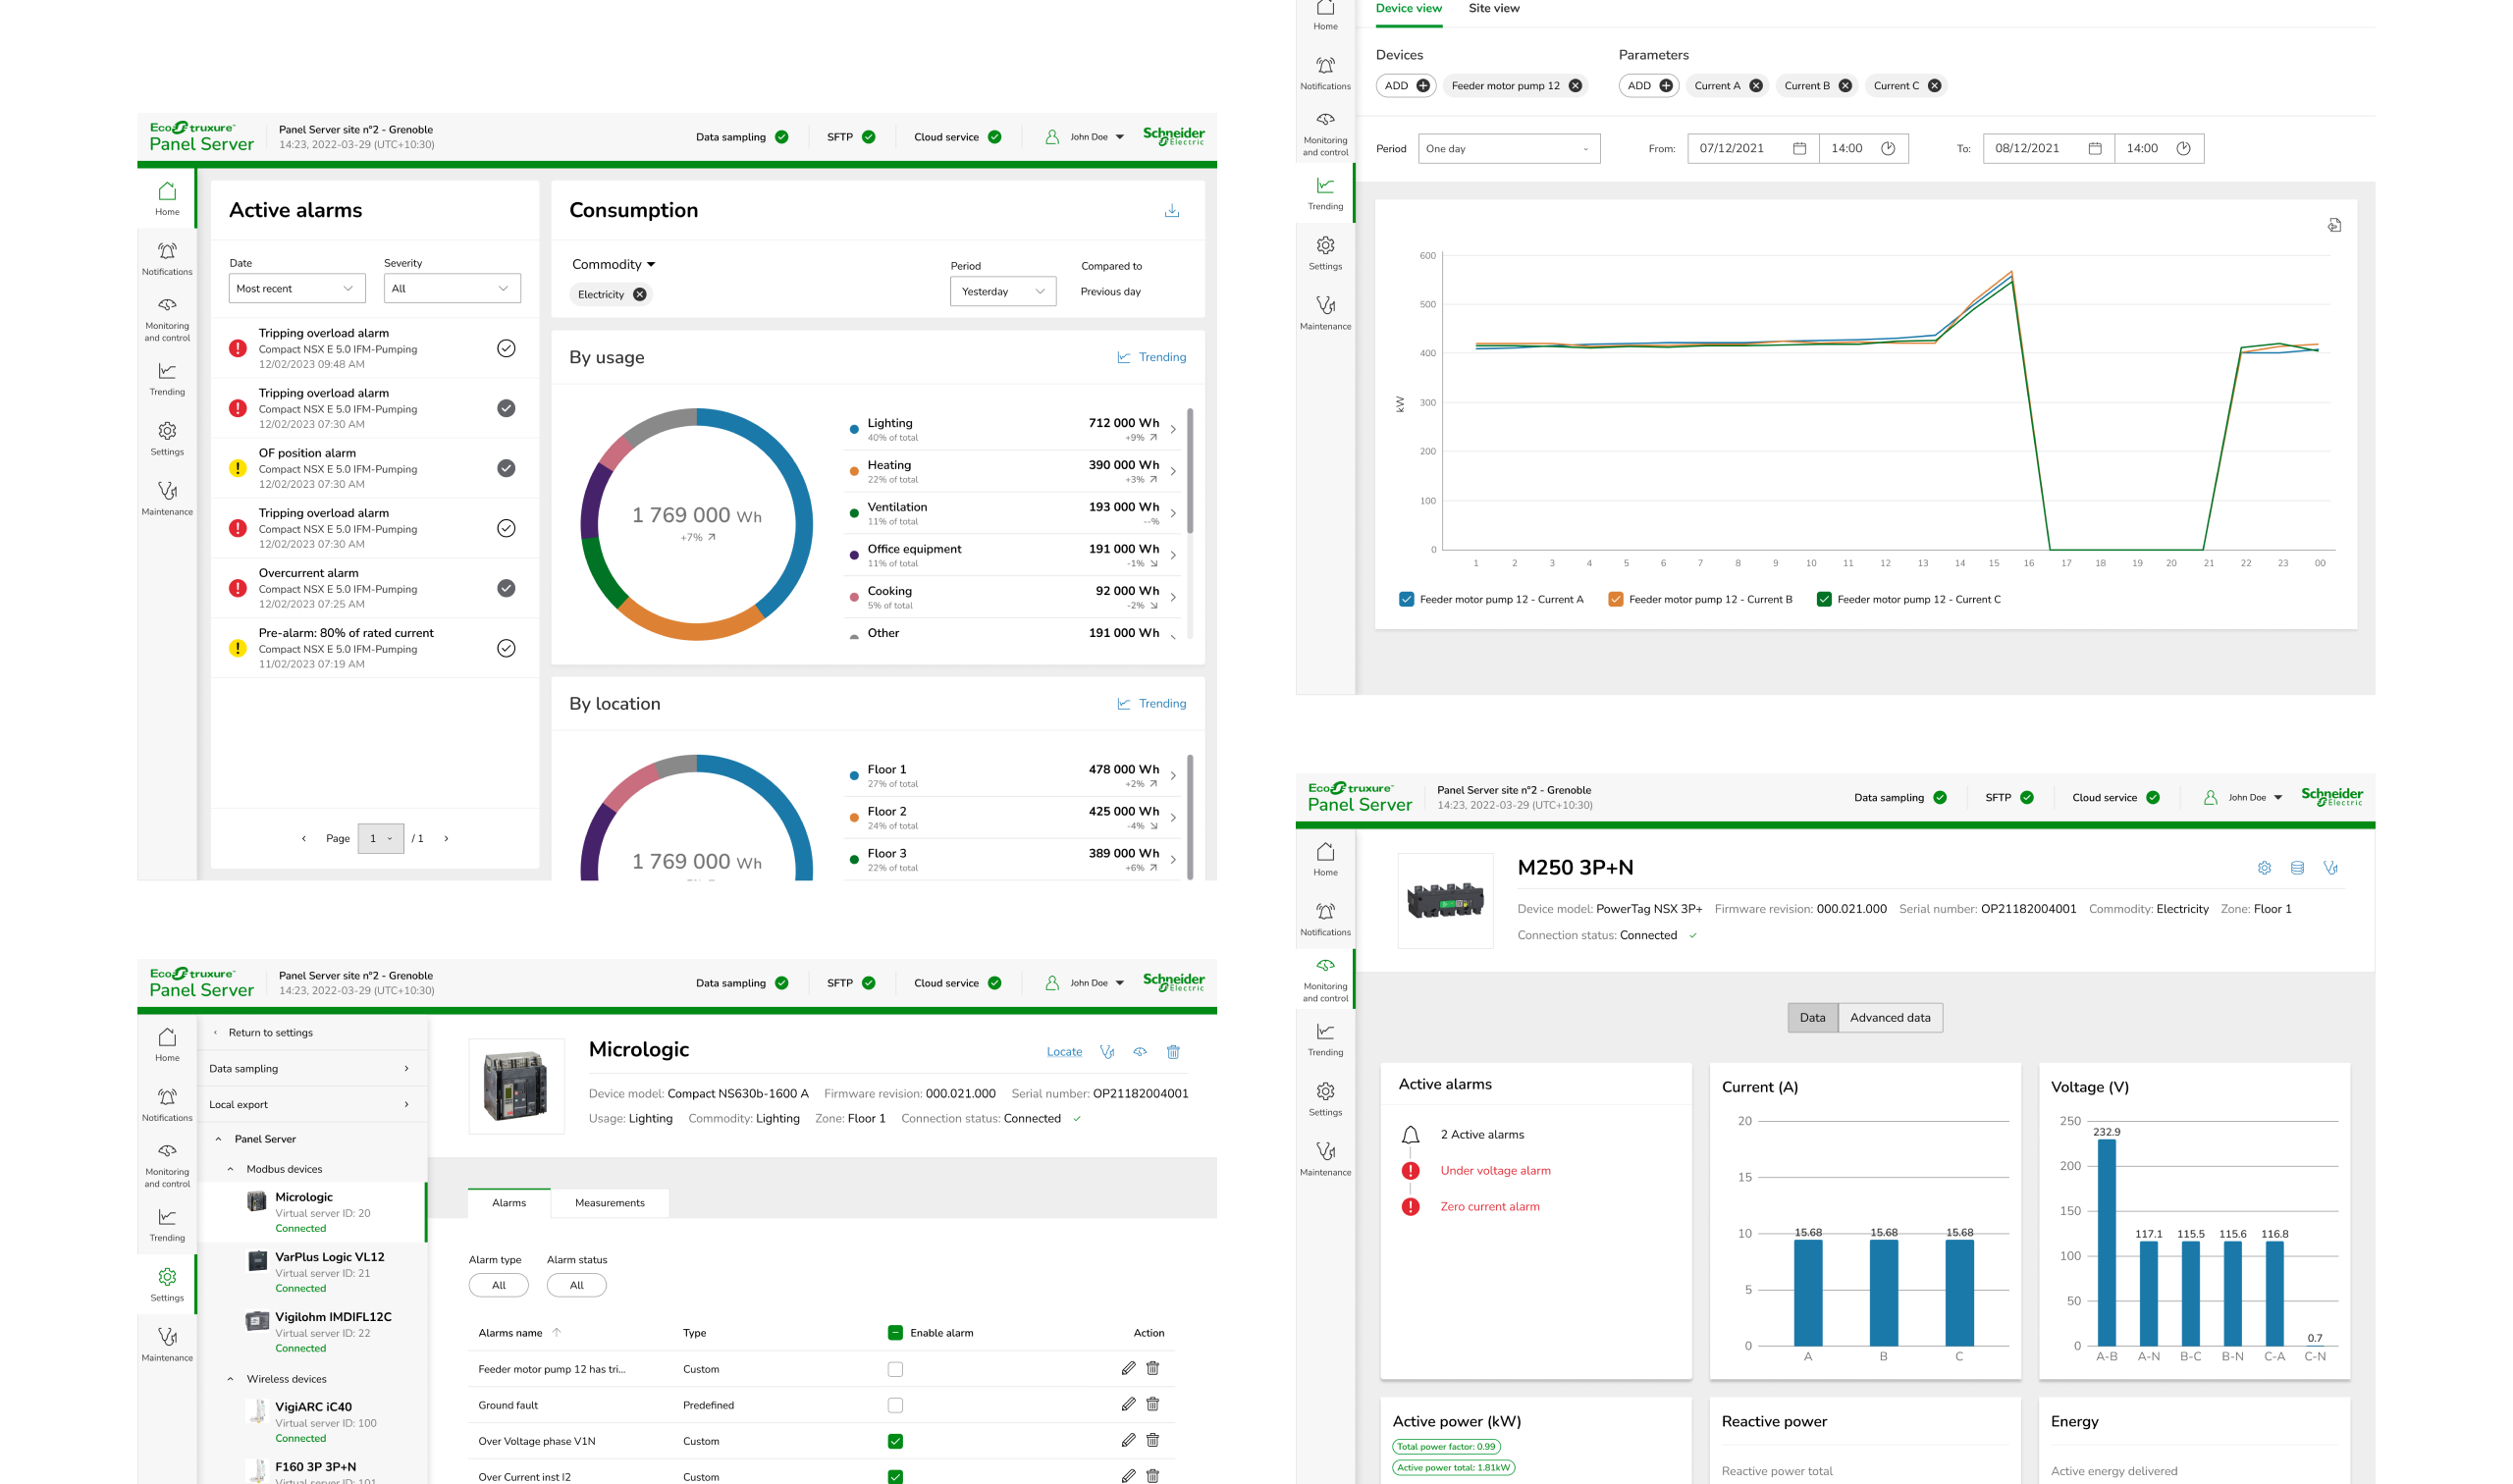Click the trash icon next to Micrologic title

tap(1173, 1051)
